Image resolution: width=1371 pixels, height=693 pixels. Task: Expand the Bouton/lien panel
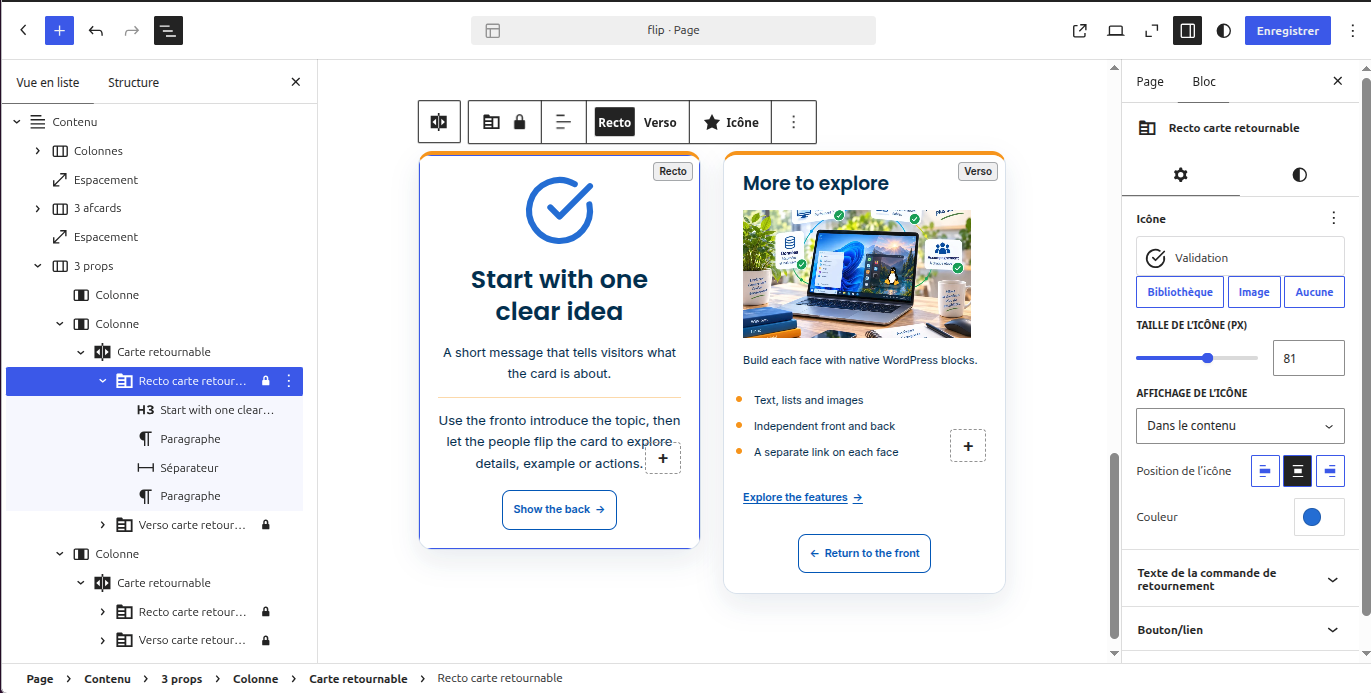pos(1240,630)
